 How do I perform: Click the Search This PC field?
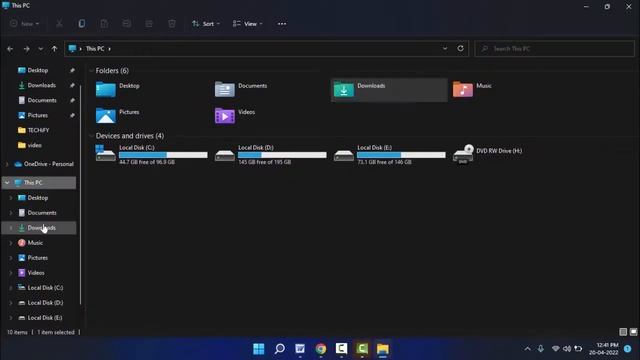pos(554,49)
